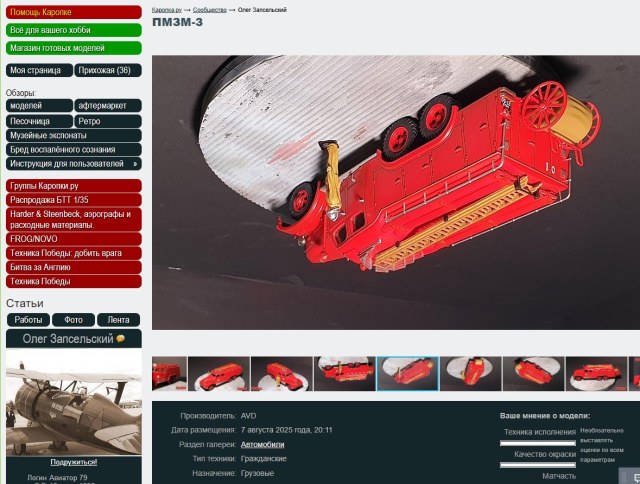The image size is (640, 484).
Task: Set the Техника исполнения rating slider
Action: [538, 442]
